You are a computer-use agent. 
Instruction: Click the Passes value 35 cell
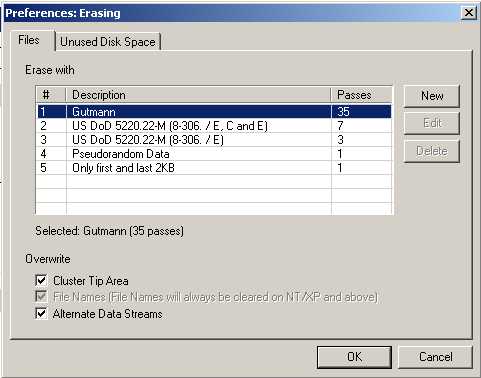coord(361,111)
